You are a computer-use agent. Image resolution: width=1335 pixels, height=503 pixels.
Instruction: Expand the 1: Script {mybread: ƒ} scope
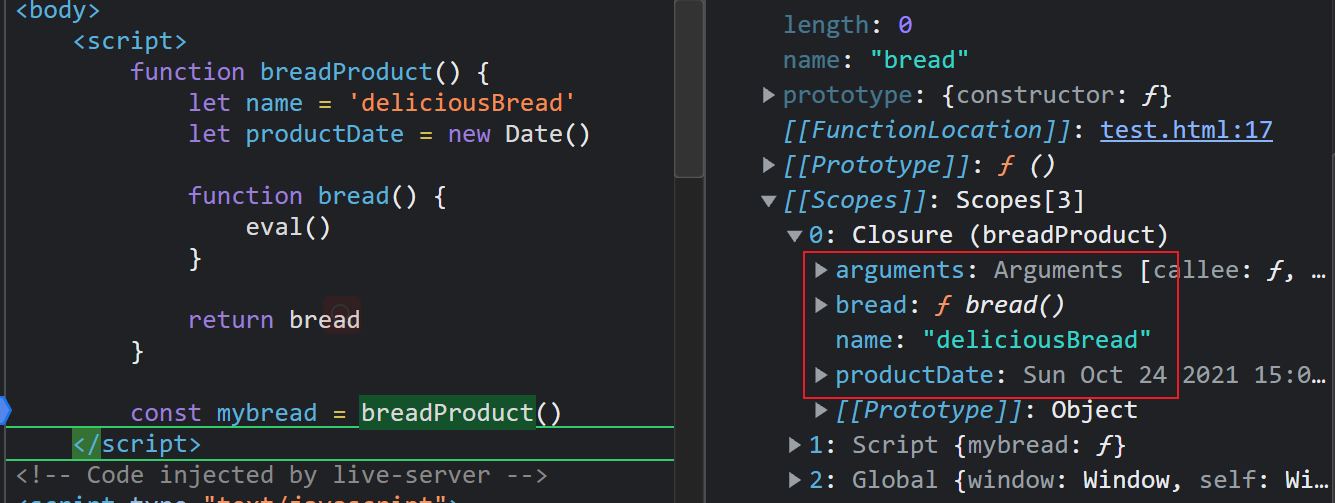795,445
